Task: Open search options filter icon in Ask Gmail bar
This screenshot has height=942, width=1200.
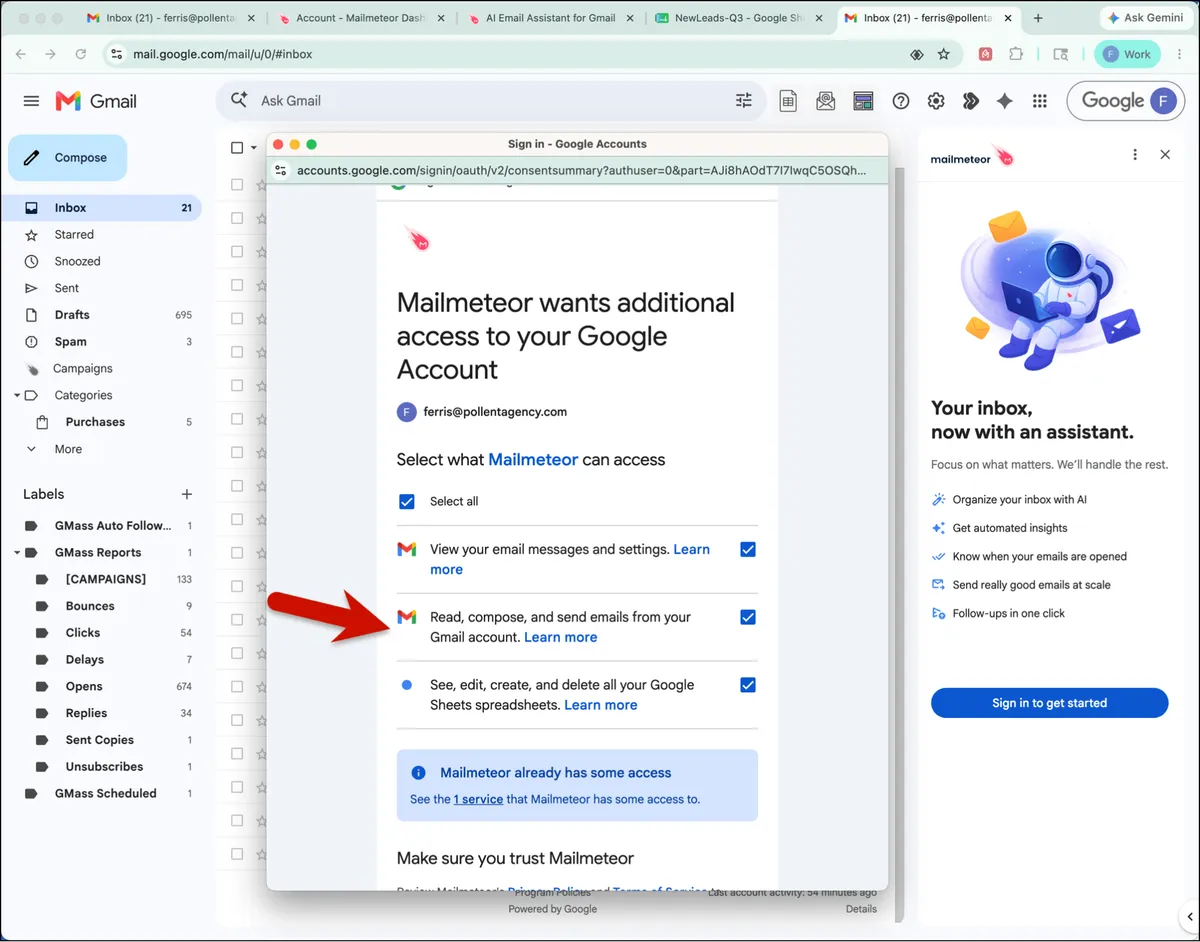Action: pos(743,100)
